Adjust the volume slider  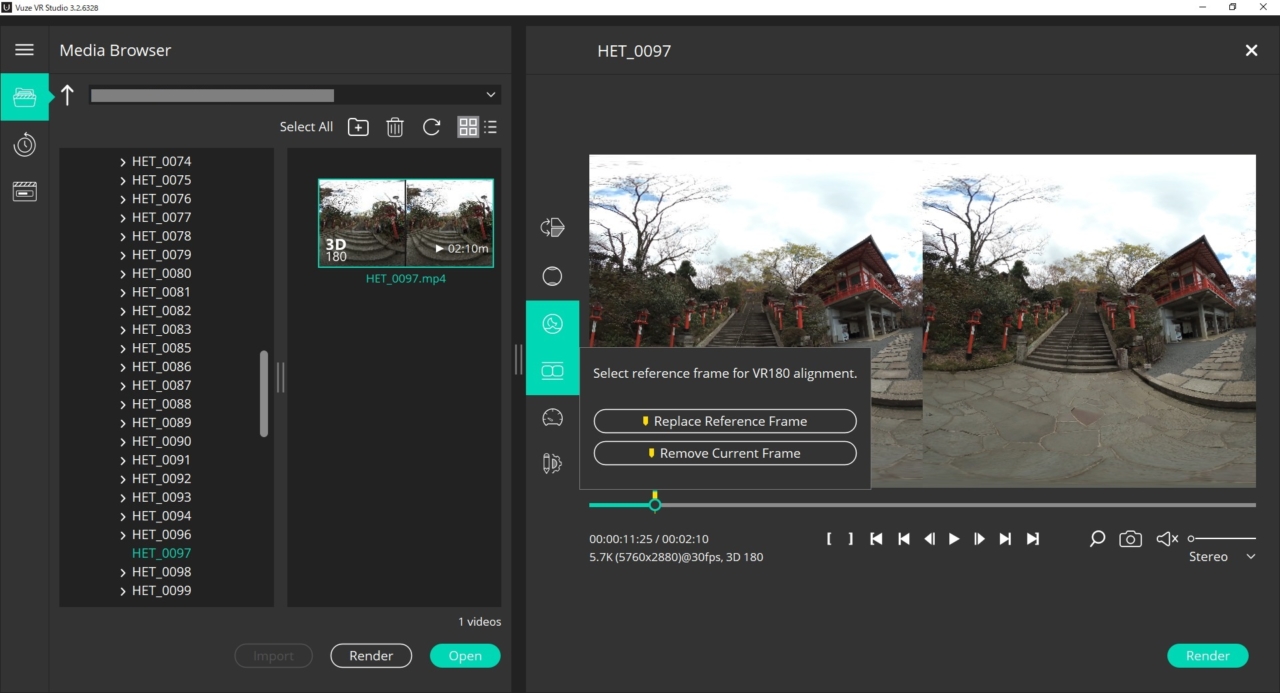point(1221,539)
